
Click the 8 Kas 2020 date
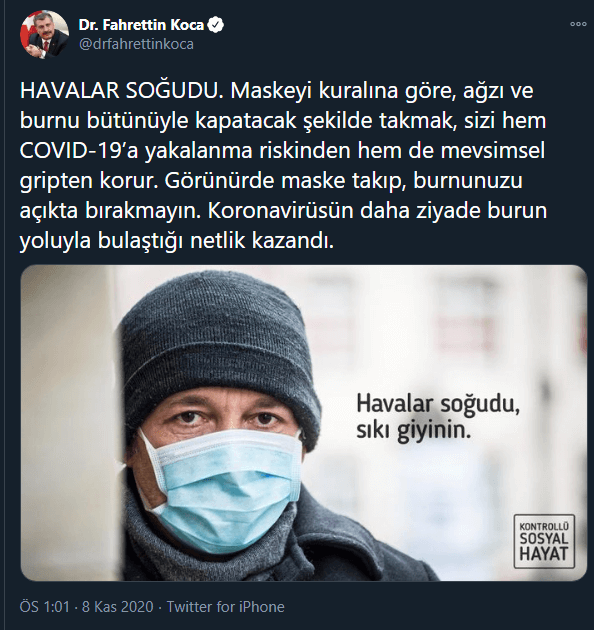(118, 607)
